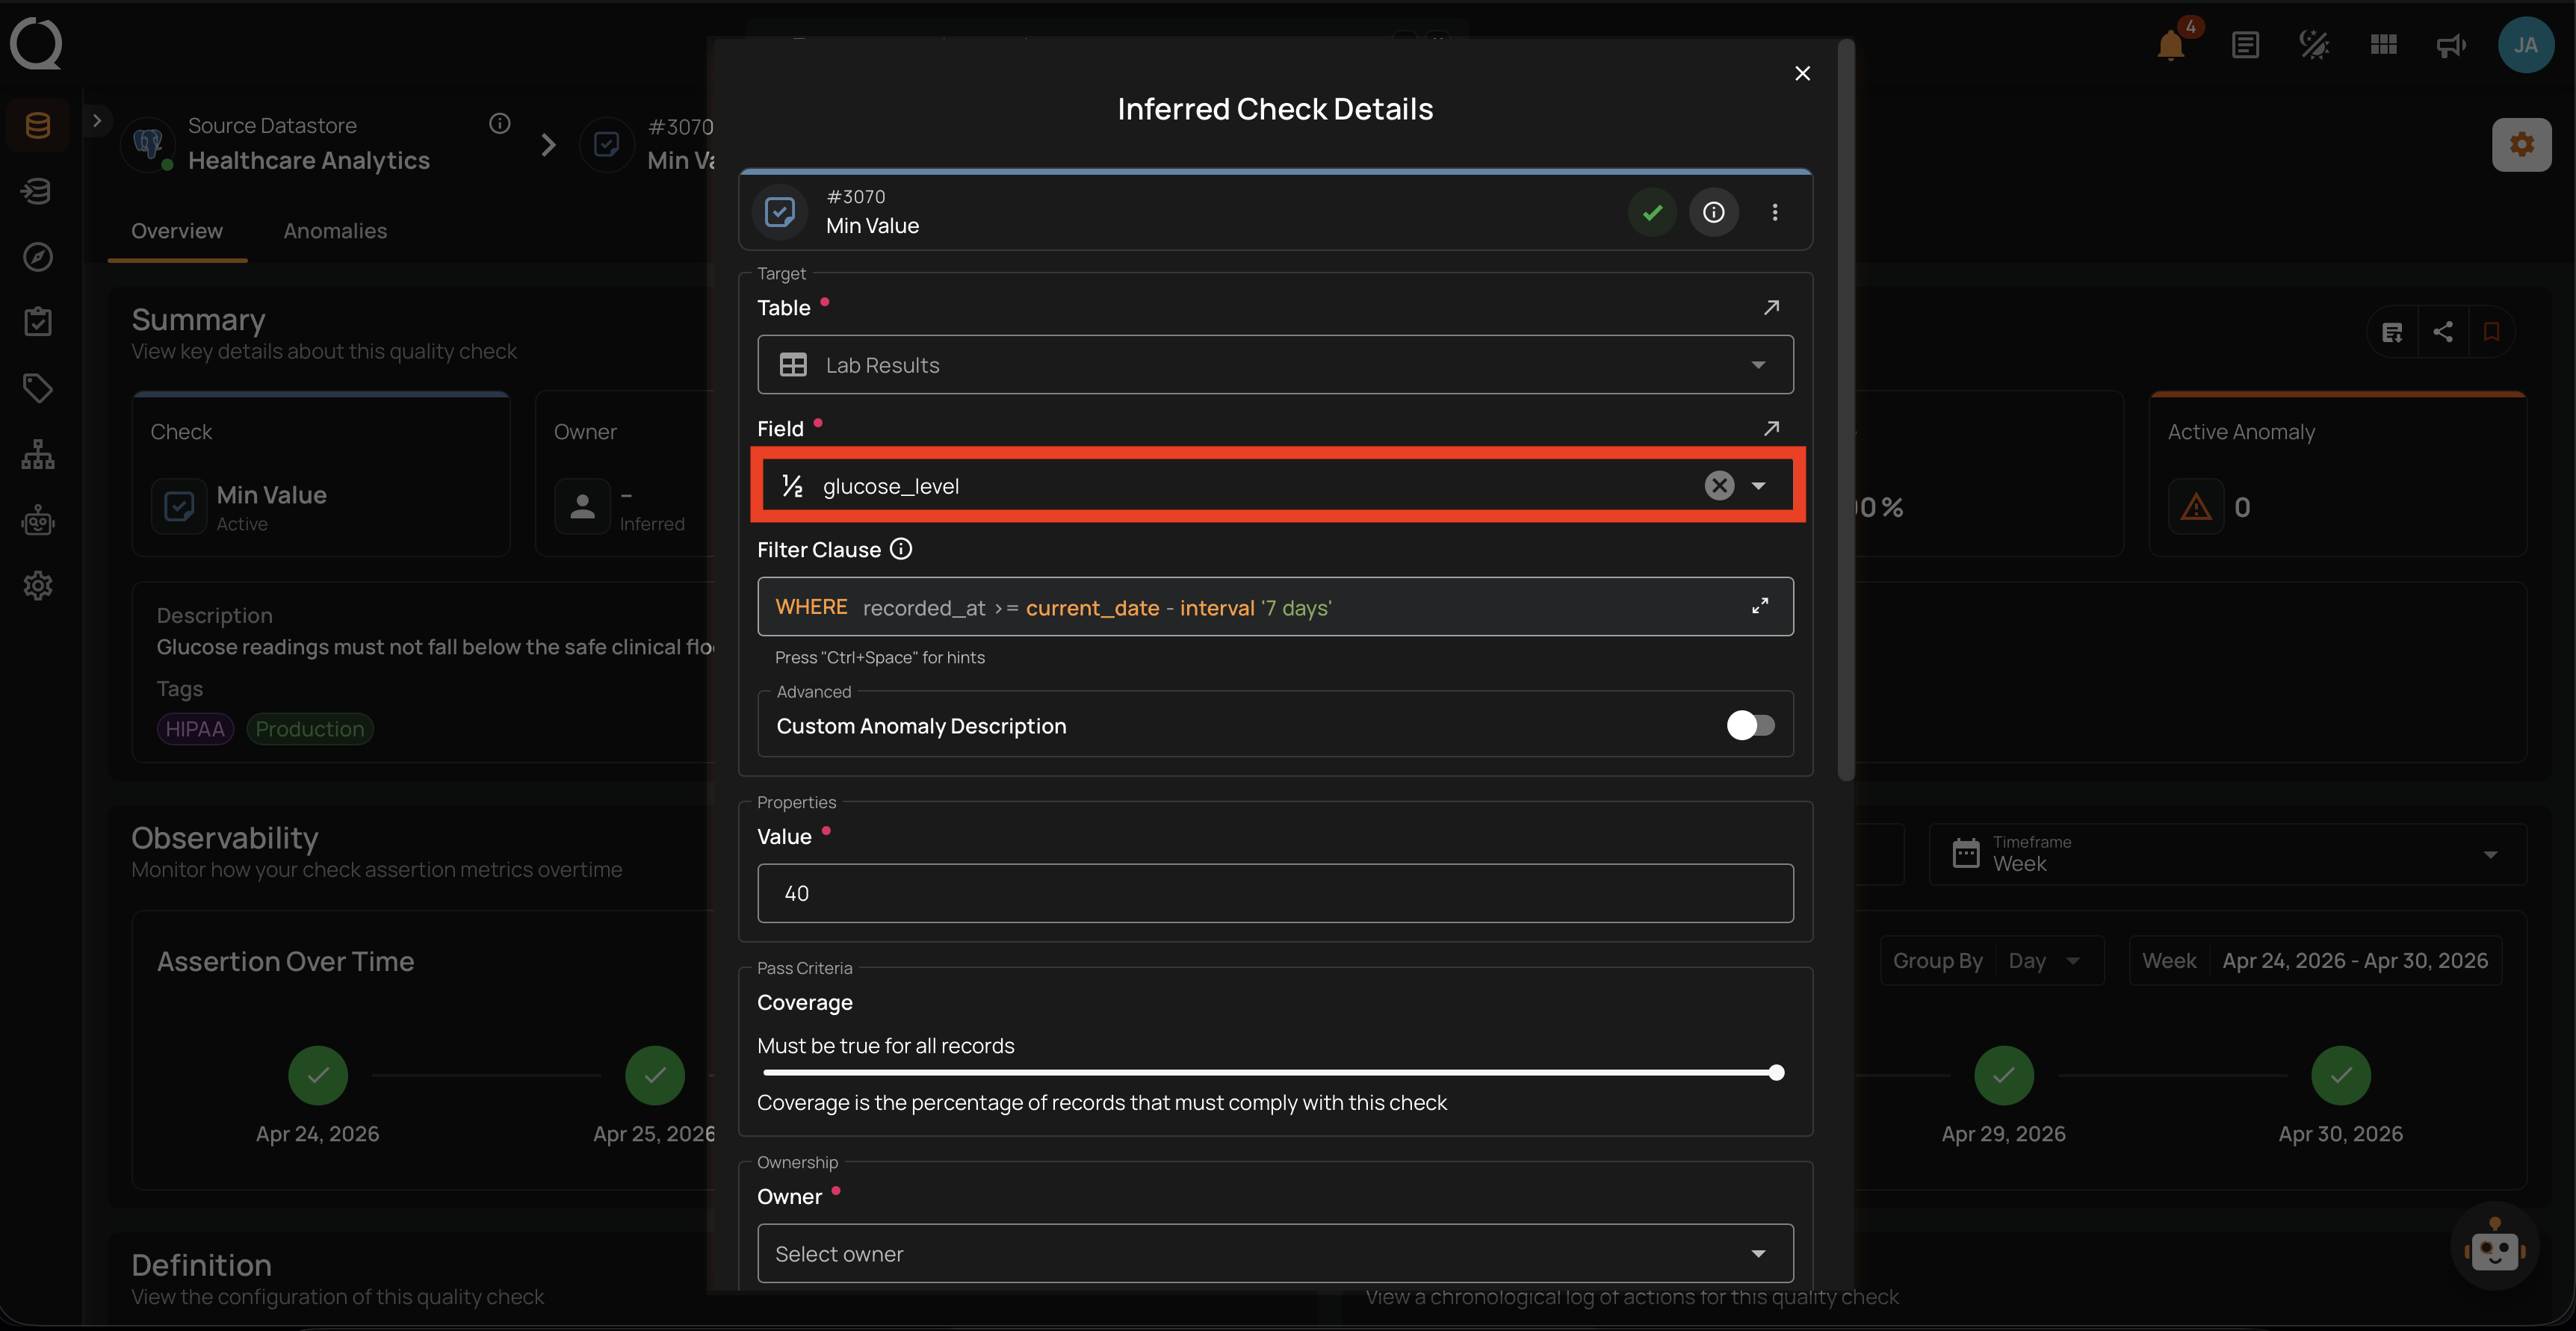Open the Table link arrow icon
Screen dimensions: 2576x1331
point(1771,307)
